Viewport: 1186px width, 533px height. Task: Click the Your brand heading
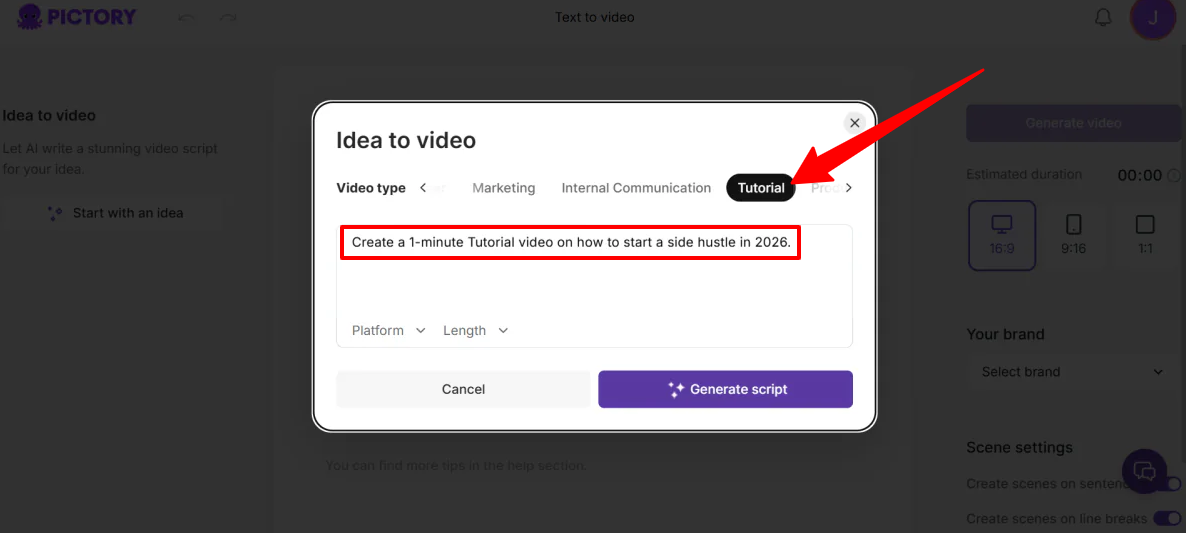1005,334
